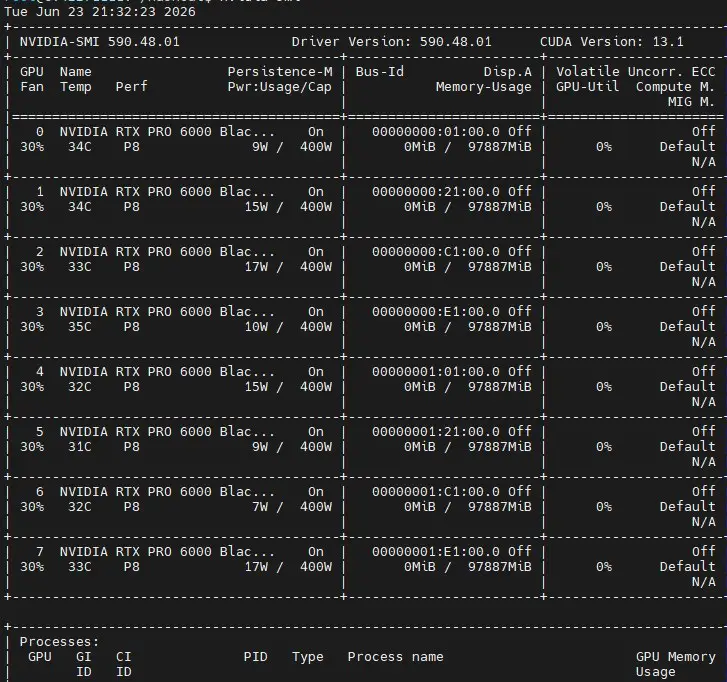Click the 'Bus-Id' column header
This screenshot has height=682, width=727.
[x=380, y=72]
